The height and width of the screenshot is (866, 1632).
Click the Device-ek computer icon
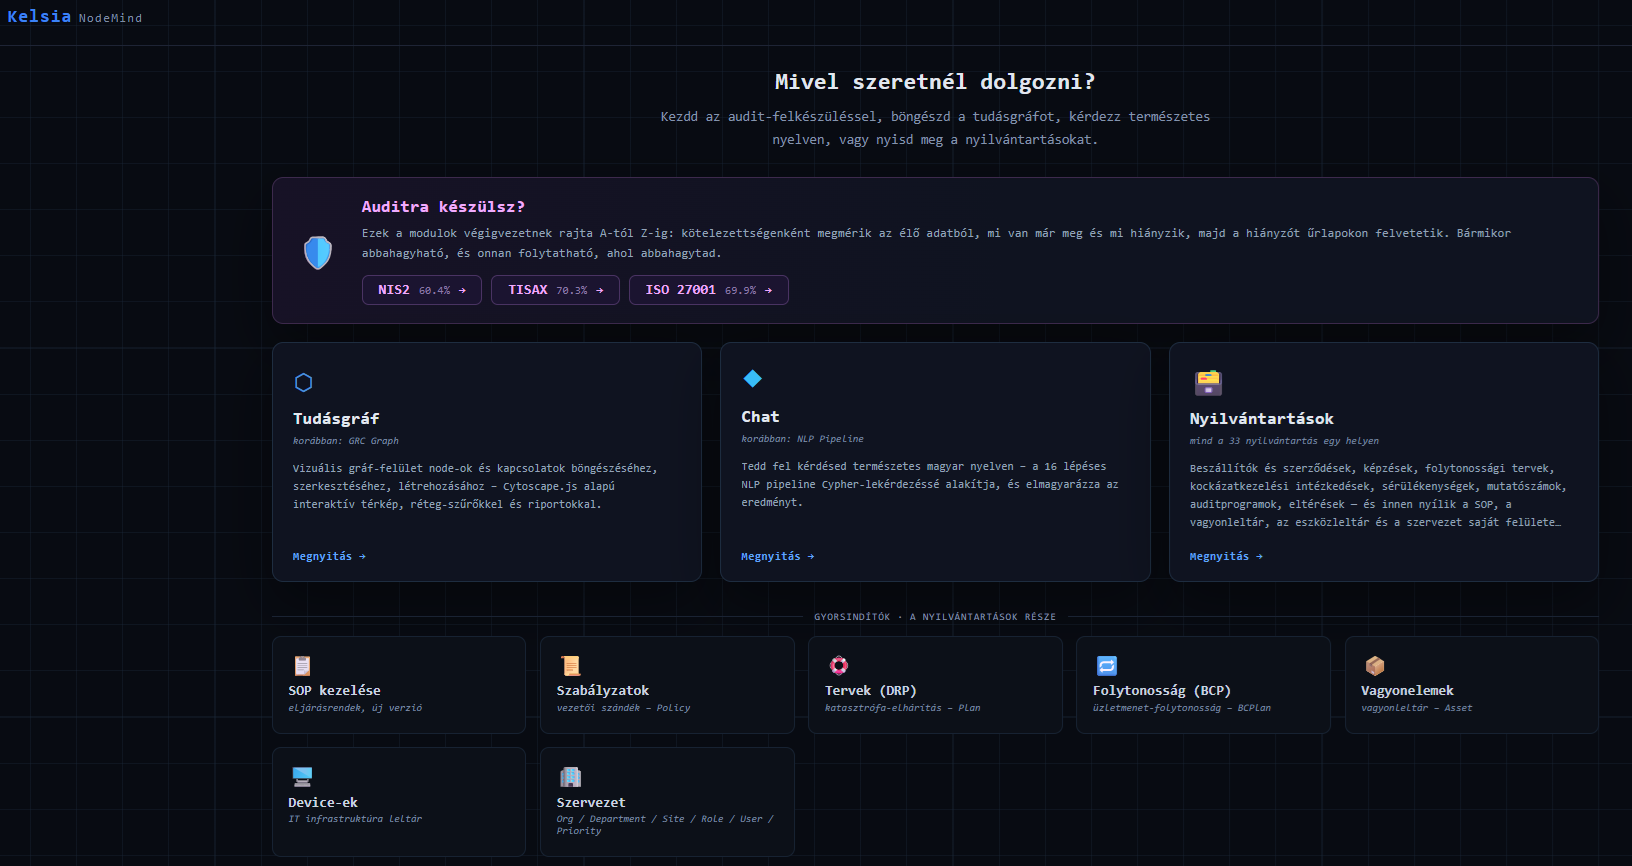coord(302,776)
